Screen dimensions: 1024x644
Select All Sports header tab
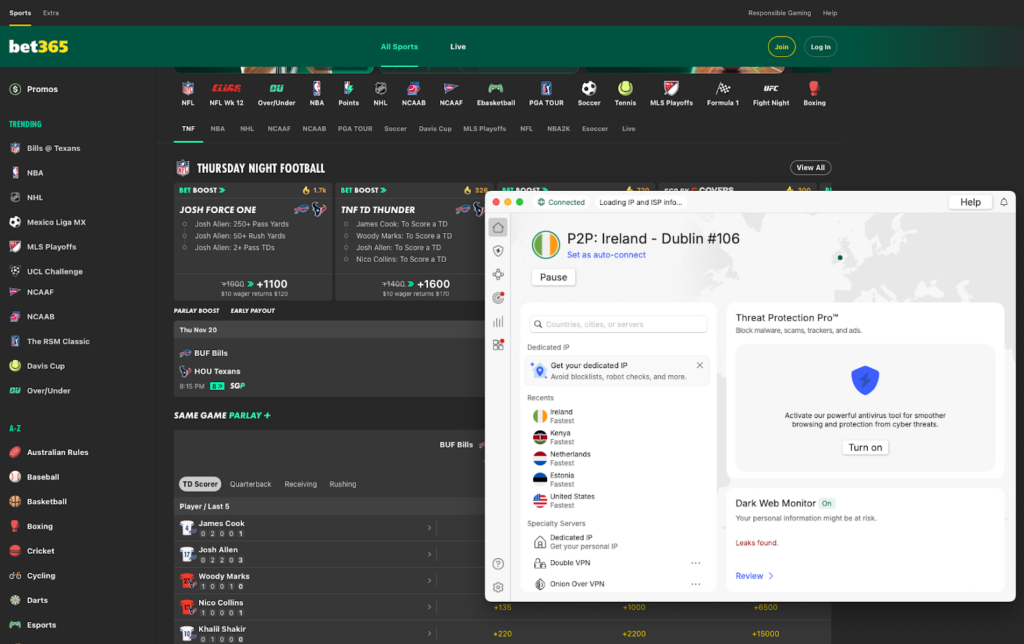[399, 46]
